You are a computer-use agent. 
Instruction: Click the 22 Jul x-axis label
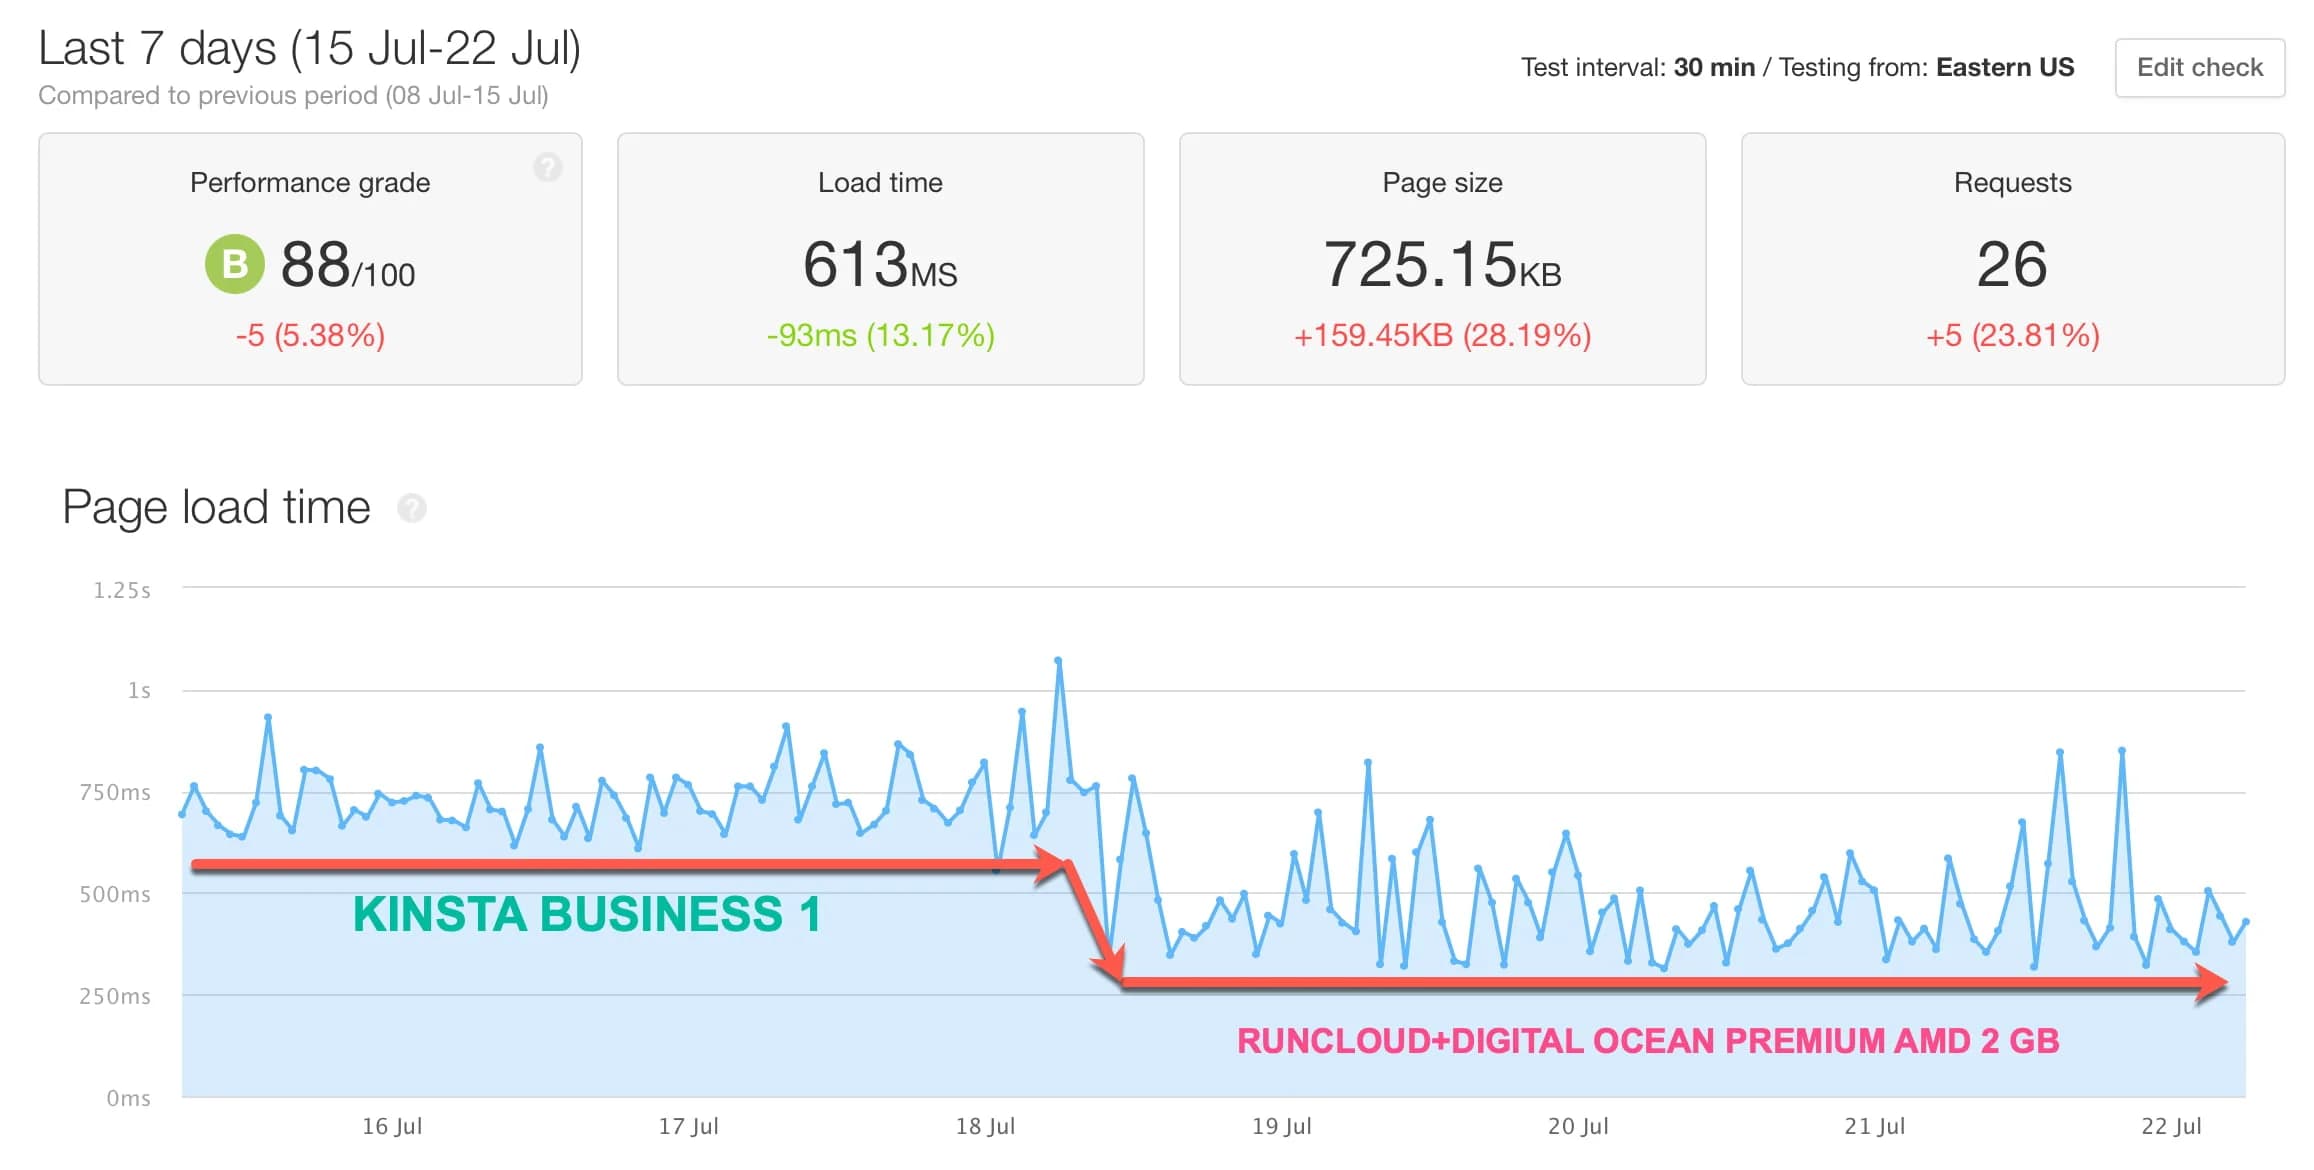click(2171, 1126)
